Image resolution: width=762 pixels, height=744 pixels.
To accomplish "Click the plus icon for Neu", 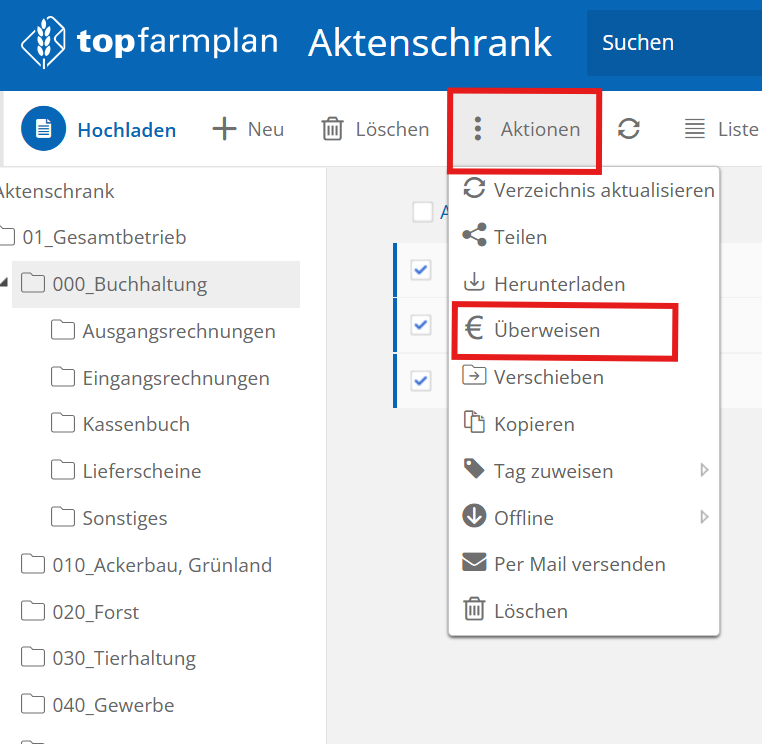I will [x=225, y=129].
